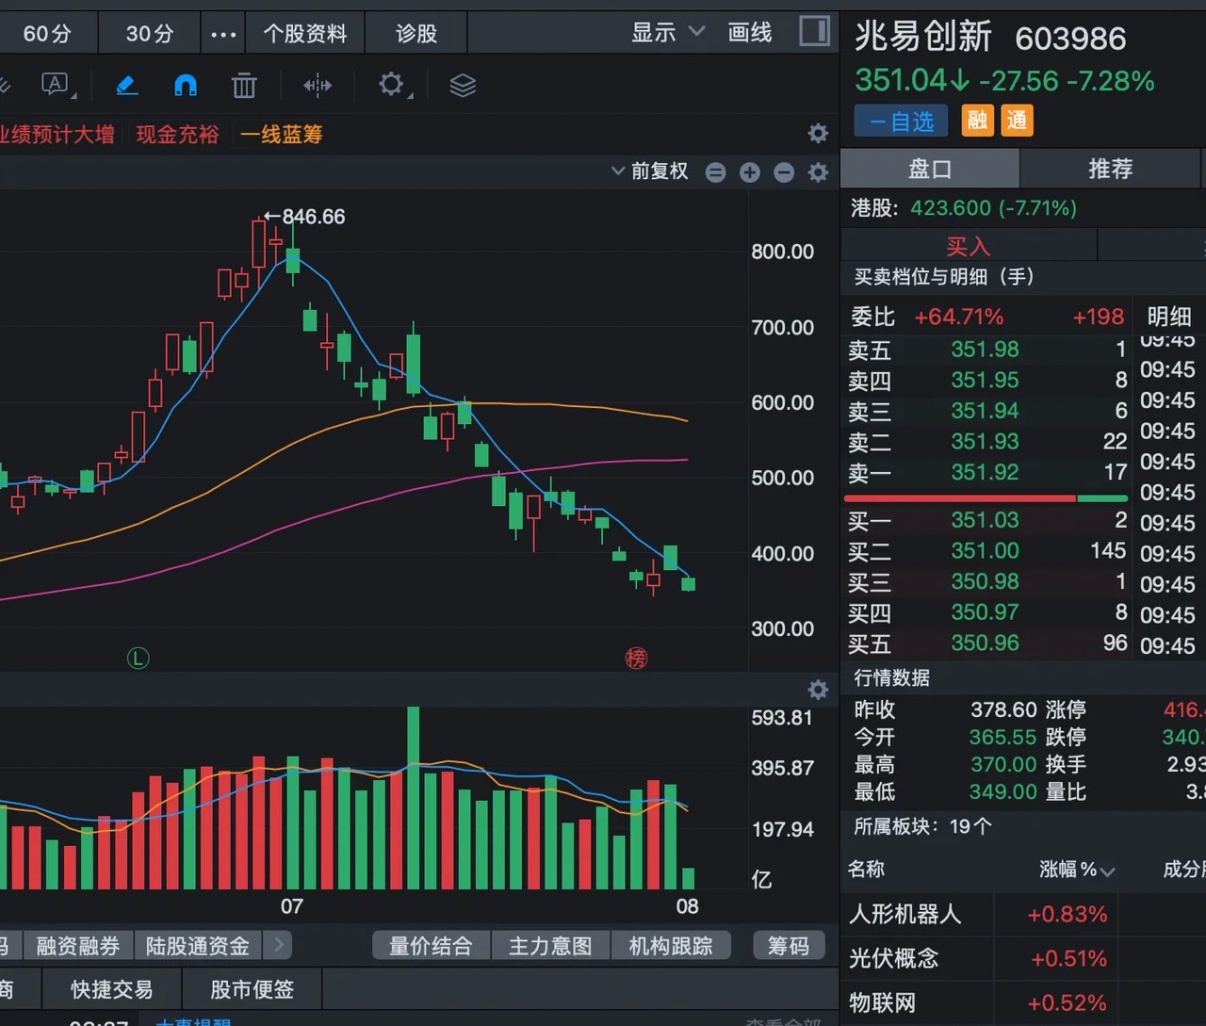Screen dimensions: 1206x1026
Task: Click the 机构跟踪 button
Action: tap(671, 945)
